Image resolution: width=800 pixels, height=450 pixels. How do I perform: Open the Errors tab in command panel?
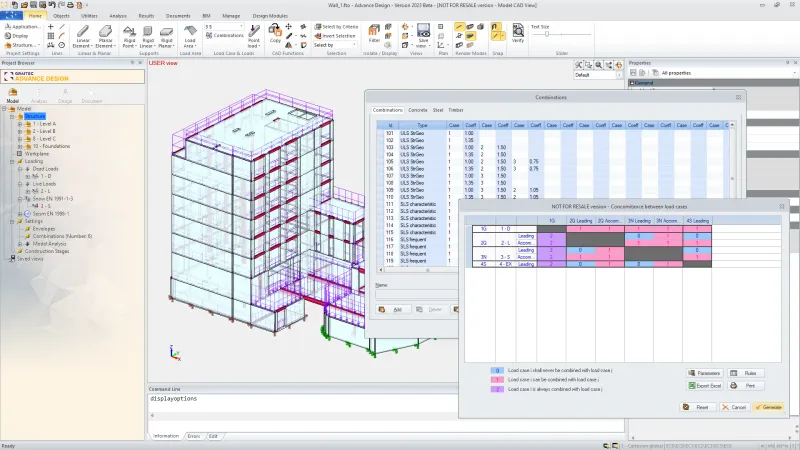[194, 436]
